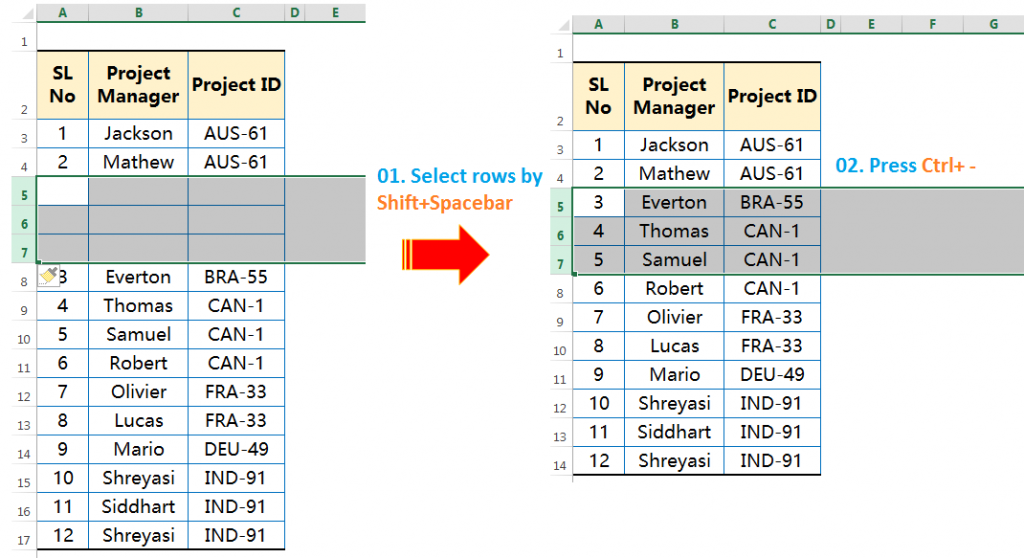The image size is (1024, 558).
Task: Select 'Olivier' cell in left sheet
Action: tap(138, 392)
